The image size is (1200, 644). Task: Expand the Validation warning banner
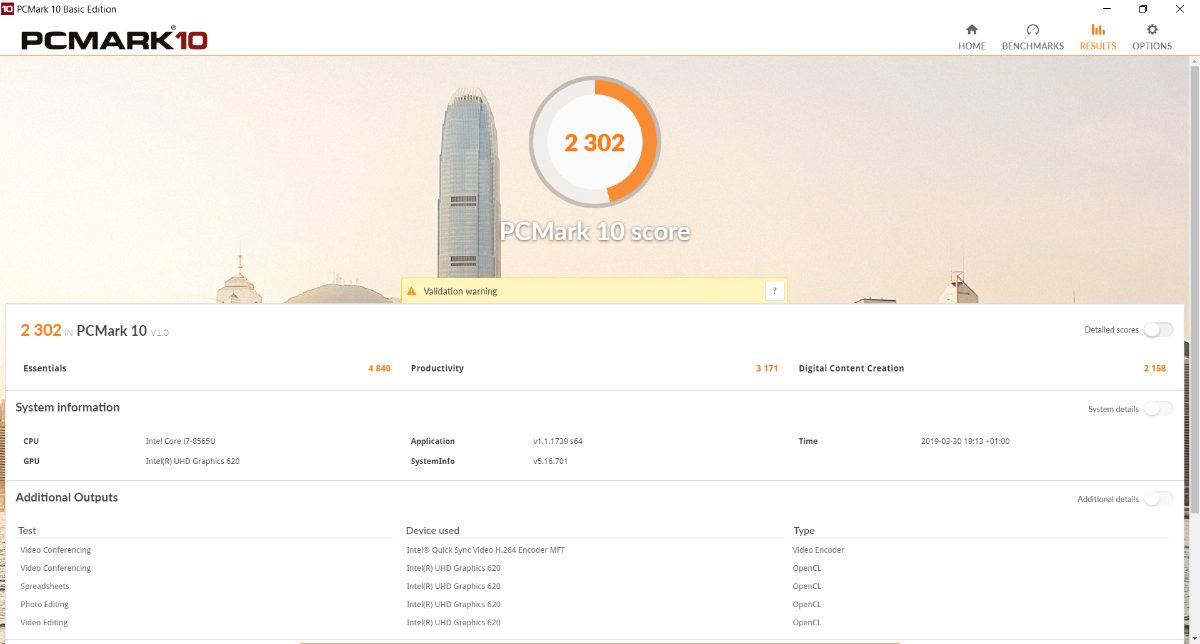click(x=775, y=291)
